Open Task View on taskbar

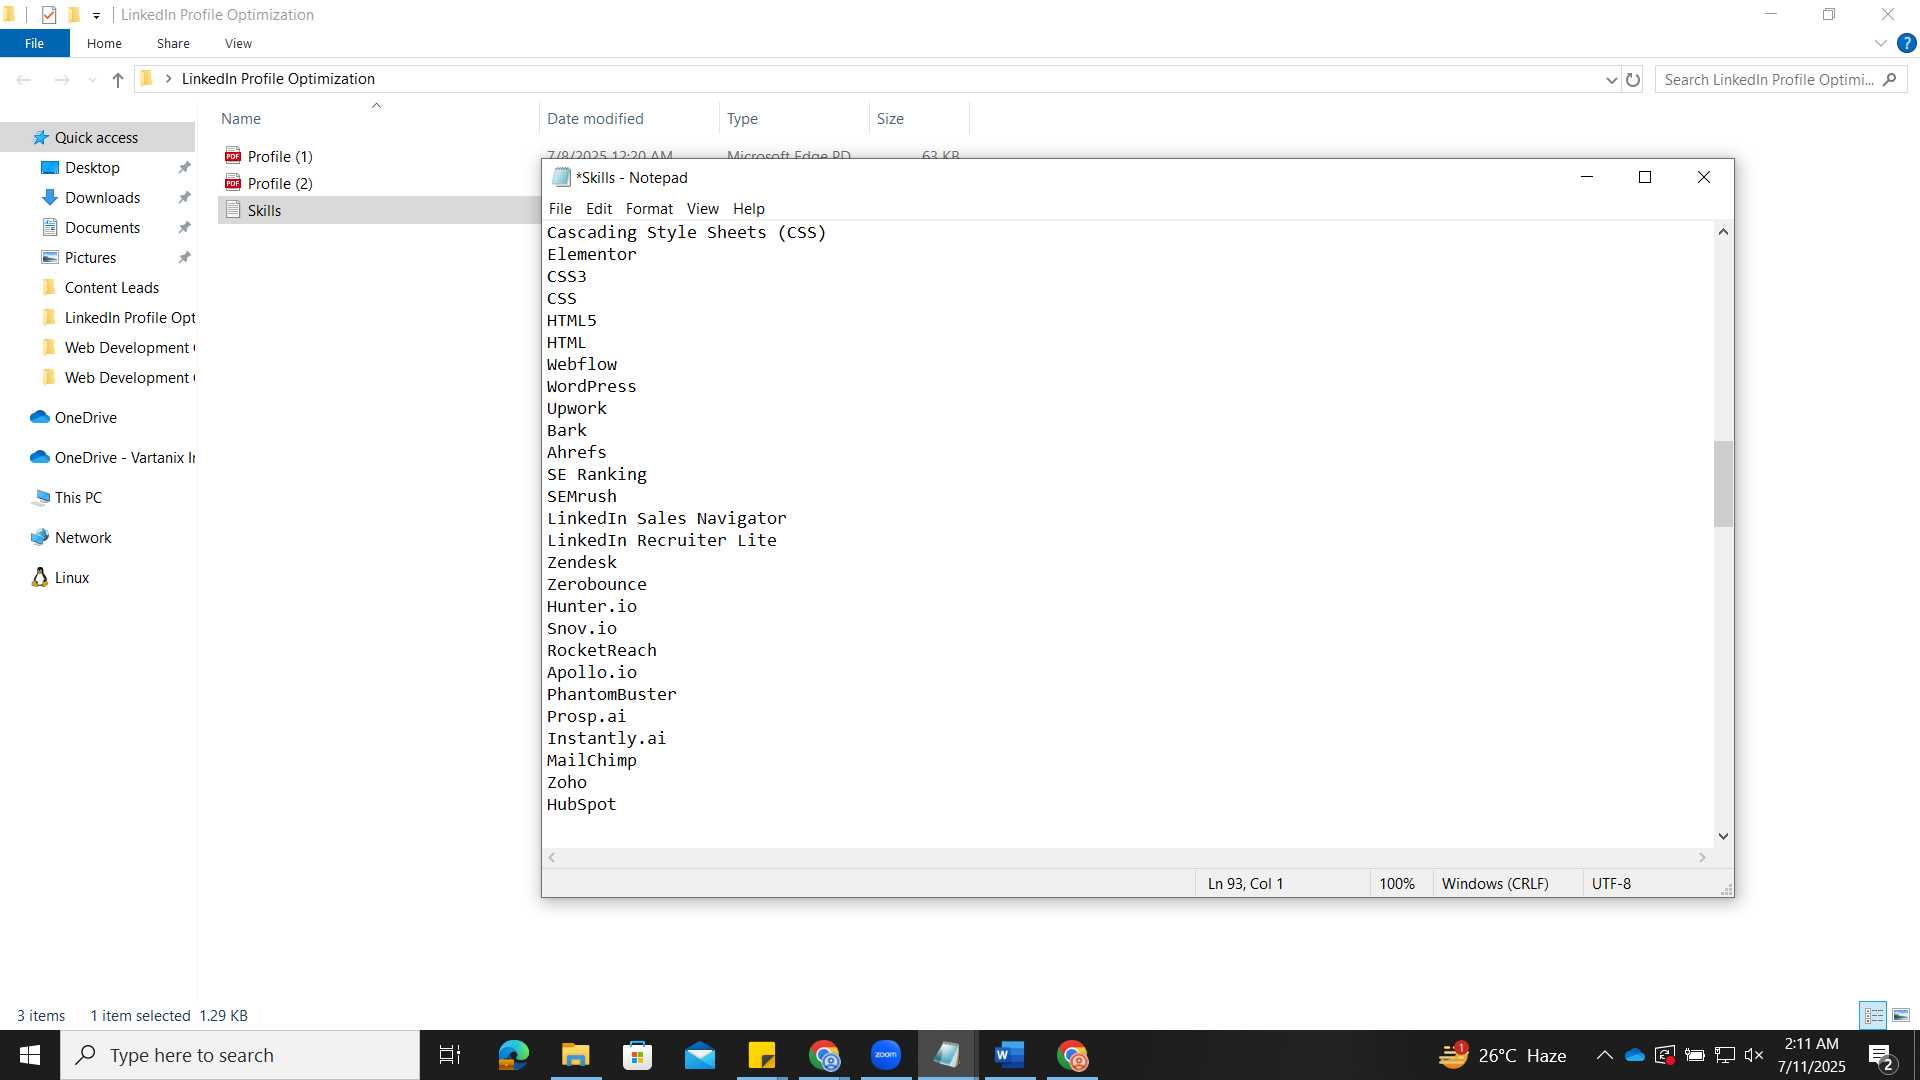click(450, 1055)
